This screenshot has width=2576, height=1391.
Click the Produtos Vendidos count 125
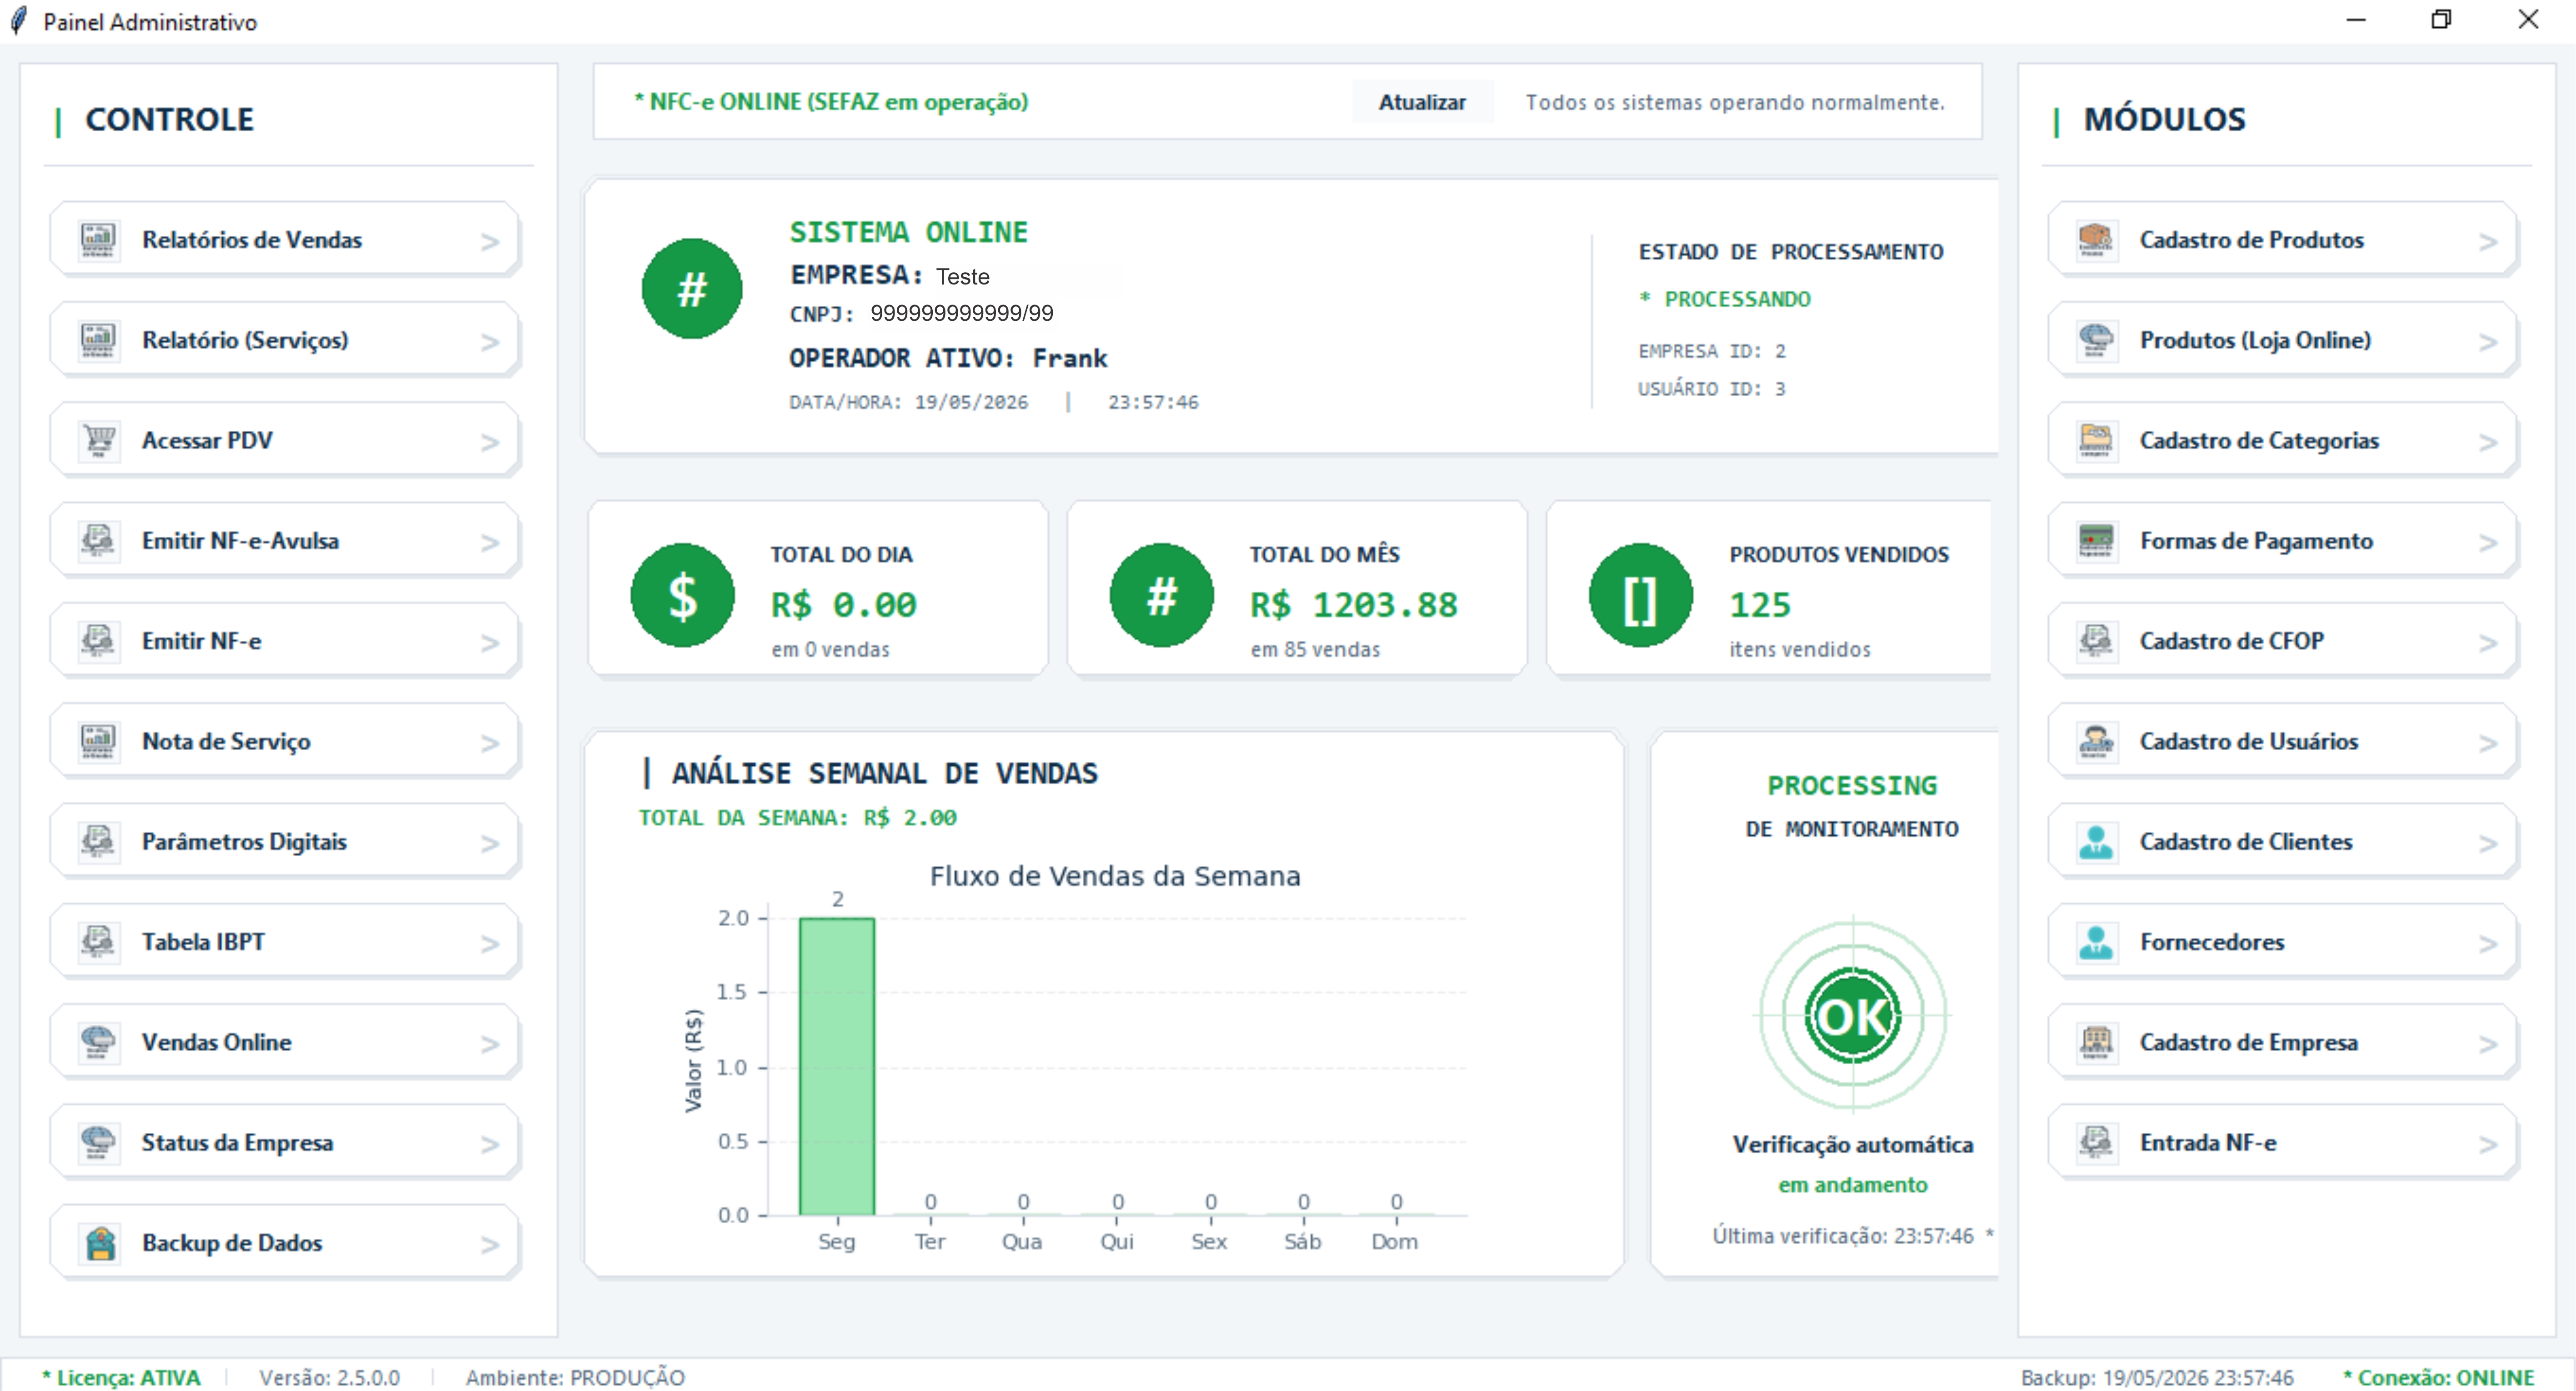pos(1760,605)
